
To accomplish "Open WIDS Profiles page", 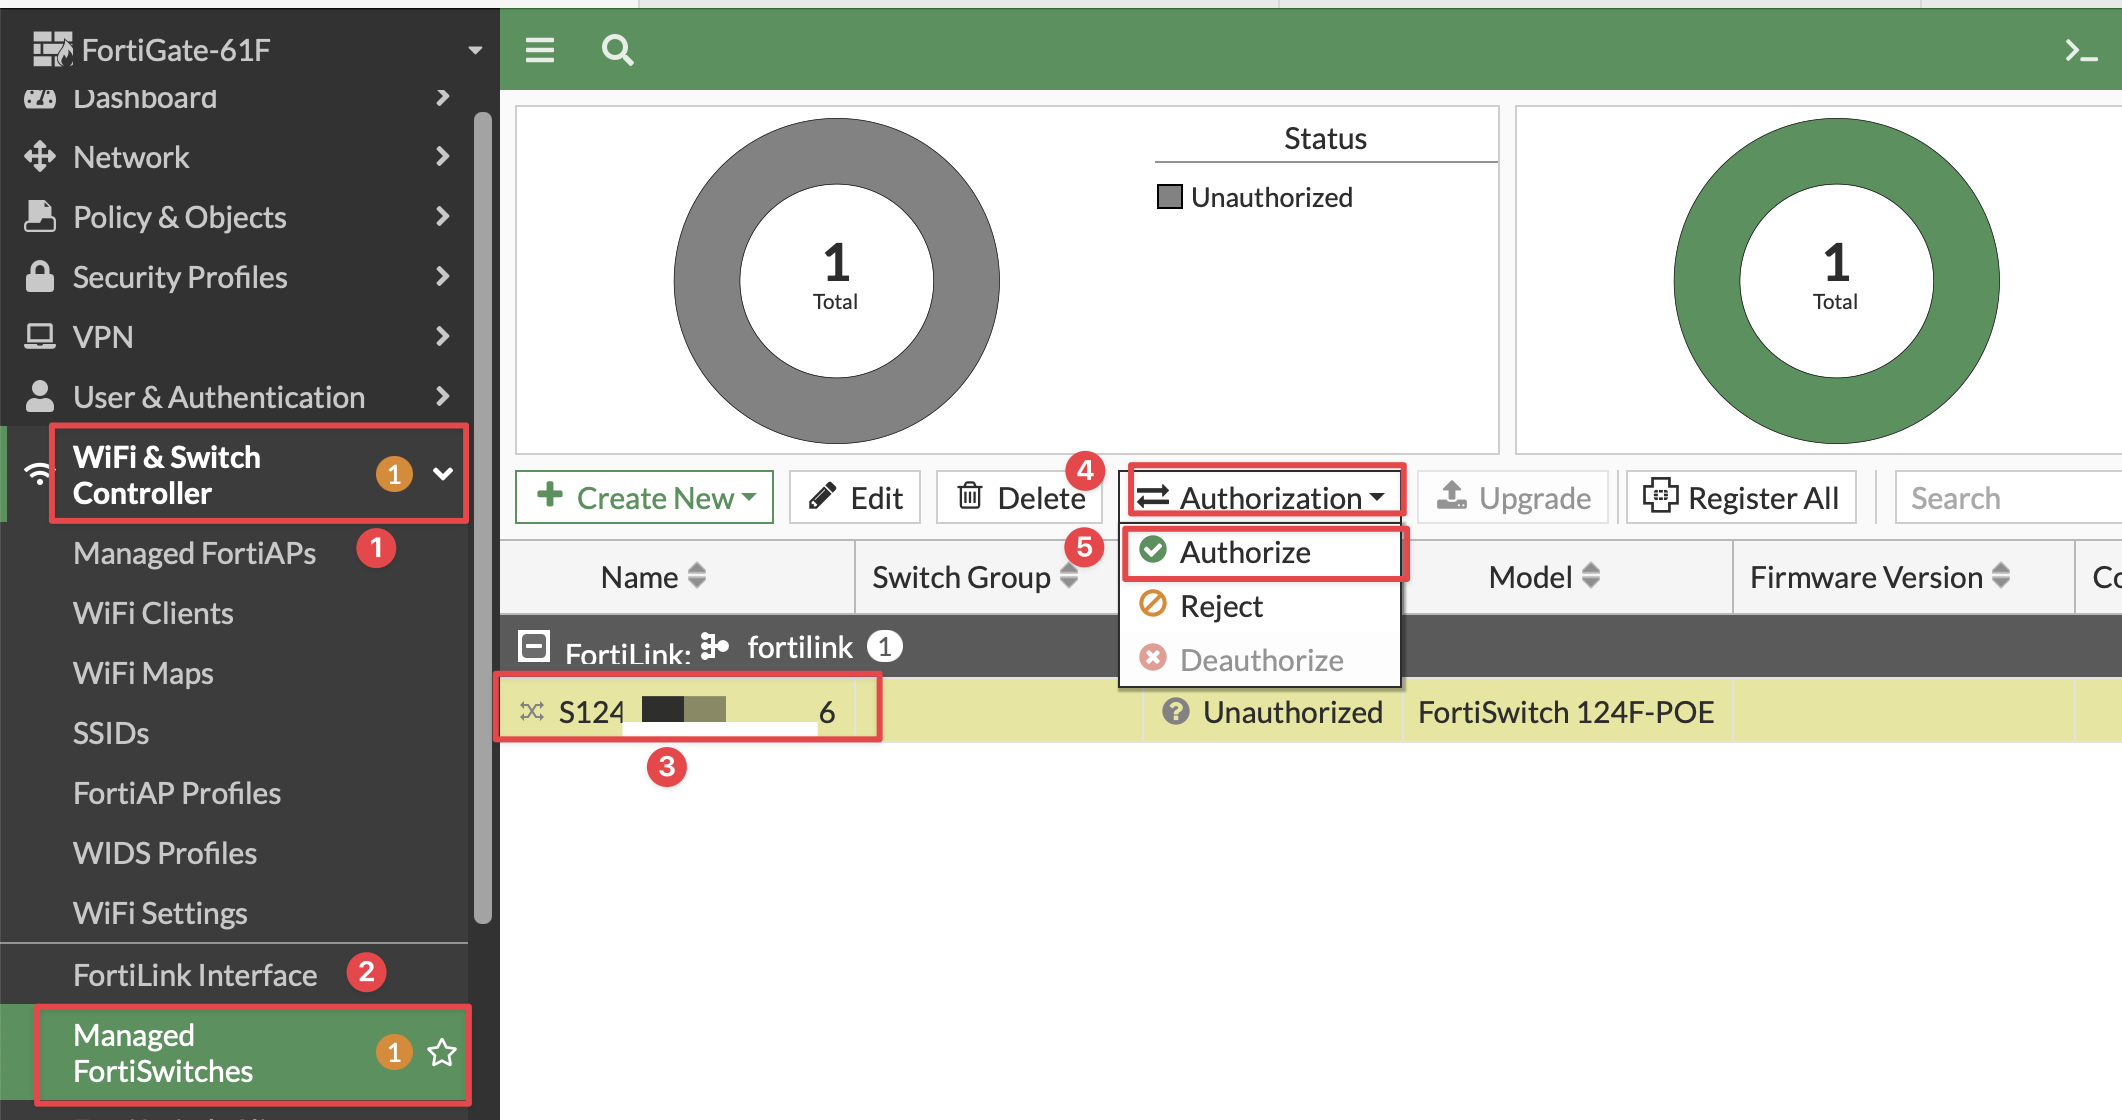I will coord(165,853).
